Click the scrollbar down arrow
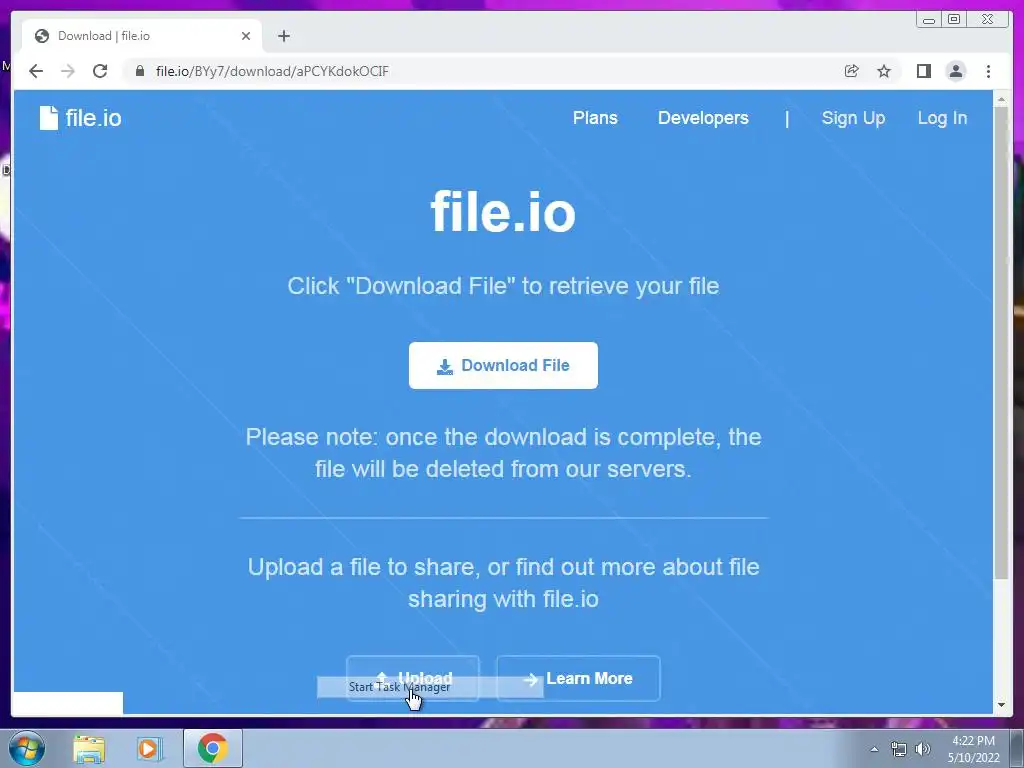 [x=1001, y=705]
